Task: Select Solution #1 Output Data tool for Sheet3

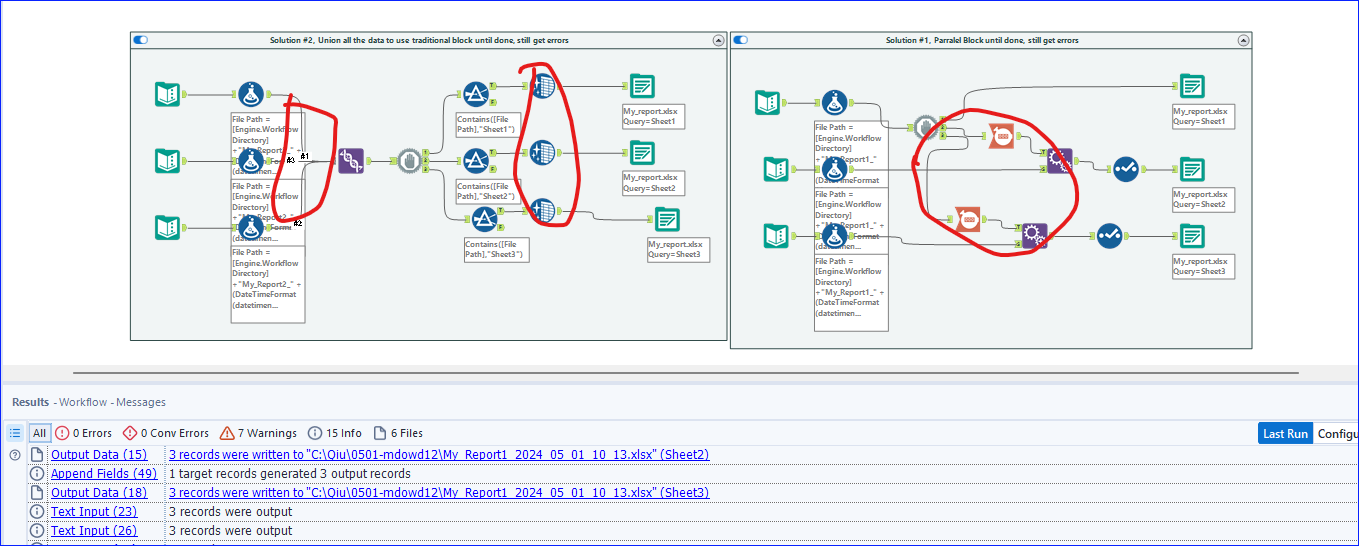Action: point(1191,235)
